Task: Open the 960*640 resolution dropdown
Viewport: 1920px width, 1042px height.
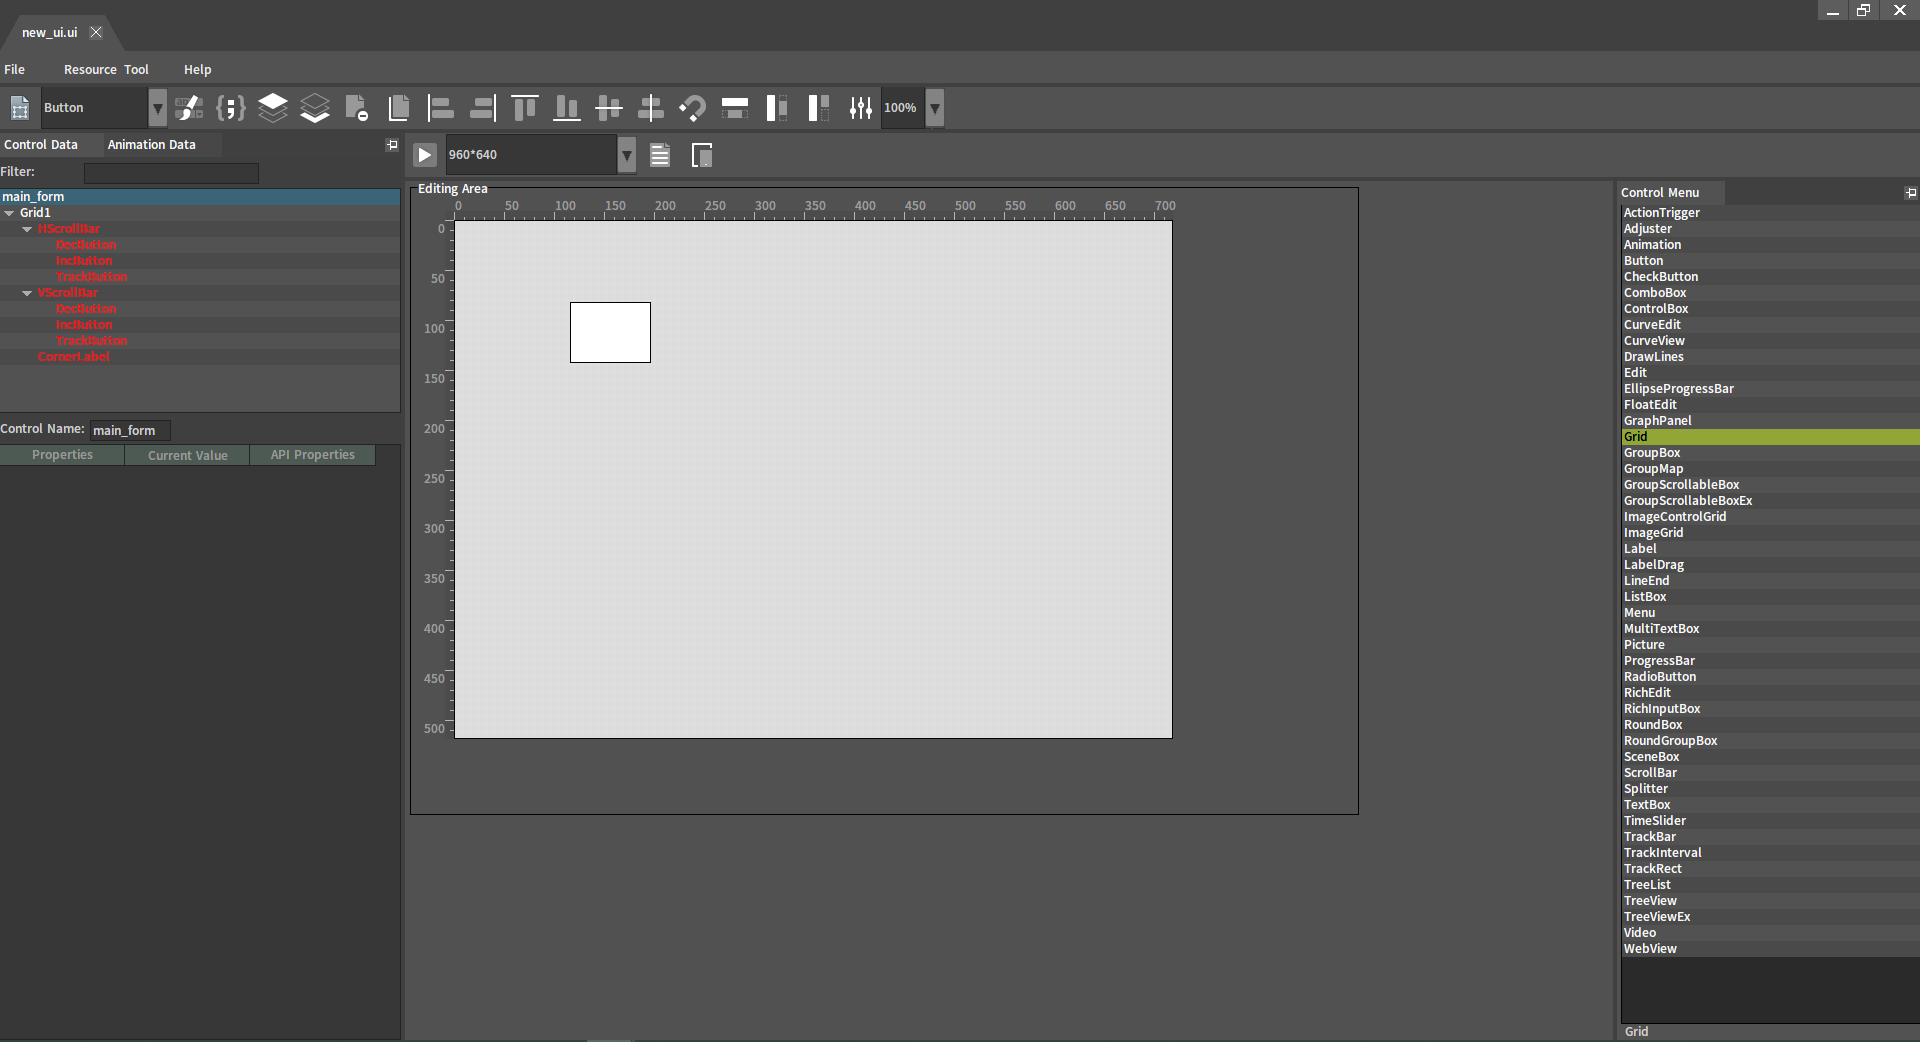Action: tap(627, 155)
